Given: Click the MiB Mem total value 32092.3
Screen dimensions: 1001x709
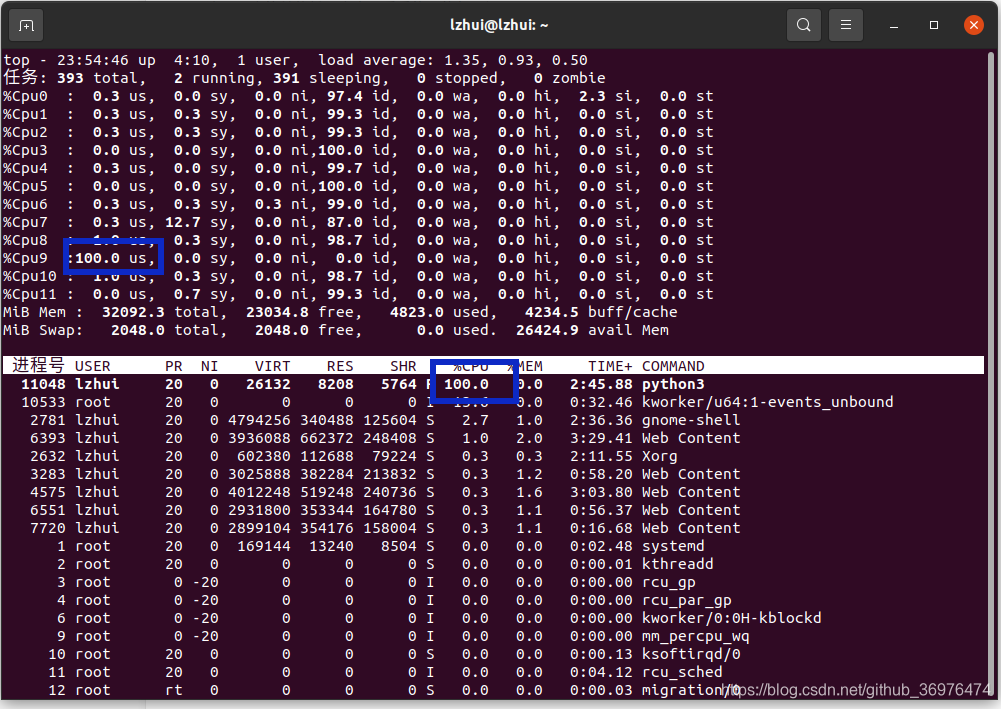Looking at the screenshot, I should click(x=133, y=313).
